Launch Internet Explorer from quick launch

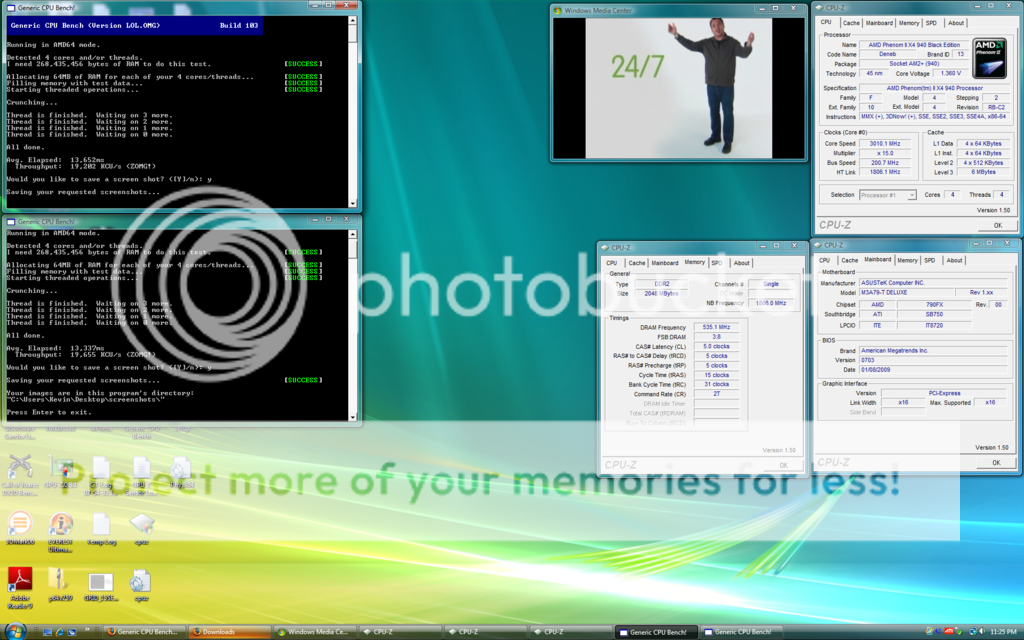coord(59,632)
